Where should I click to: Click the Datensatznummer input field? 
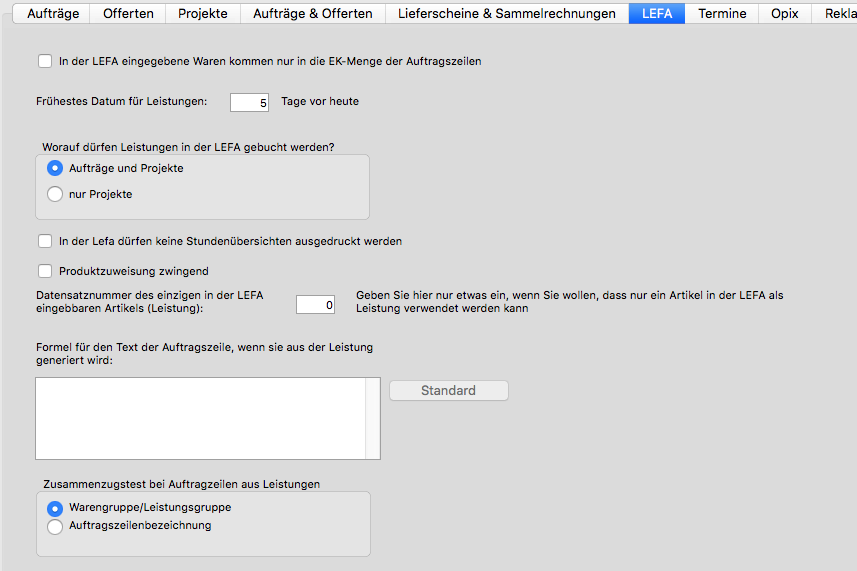[315, 305]
